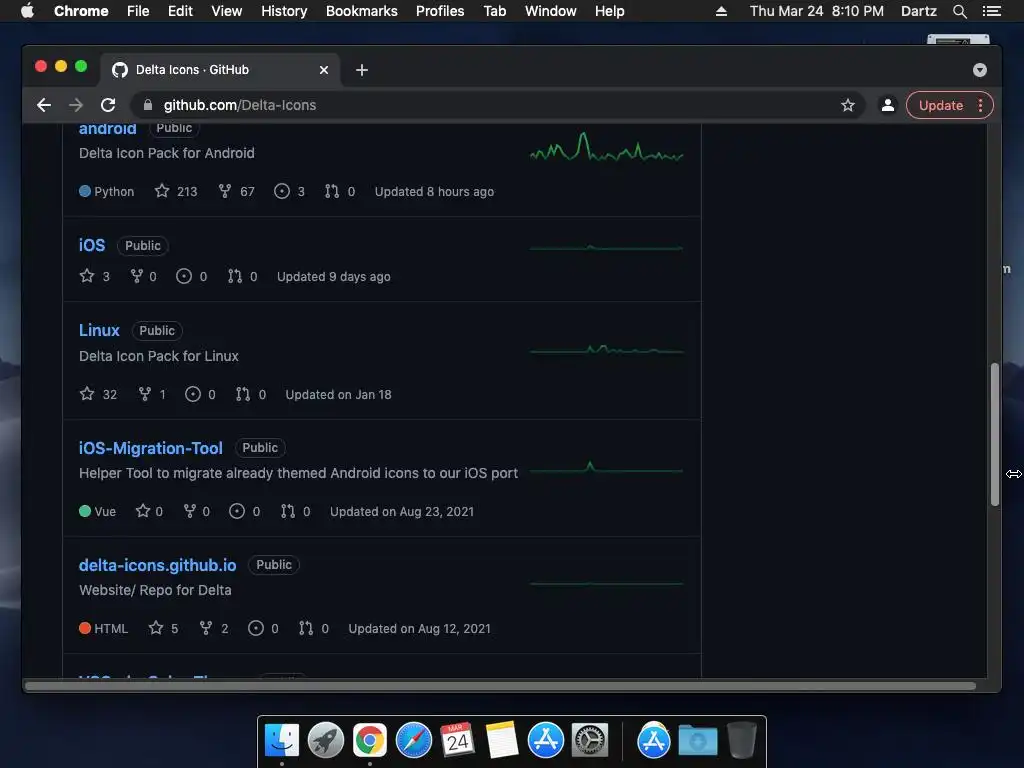Open Notification Center list icon

pyautogui.click(x=992, y=11)
